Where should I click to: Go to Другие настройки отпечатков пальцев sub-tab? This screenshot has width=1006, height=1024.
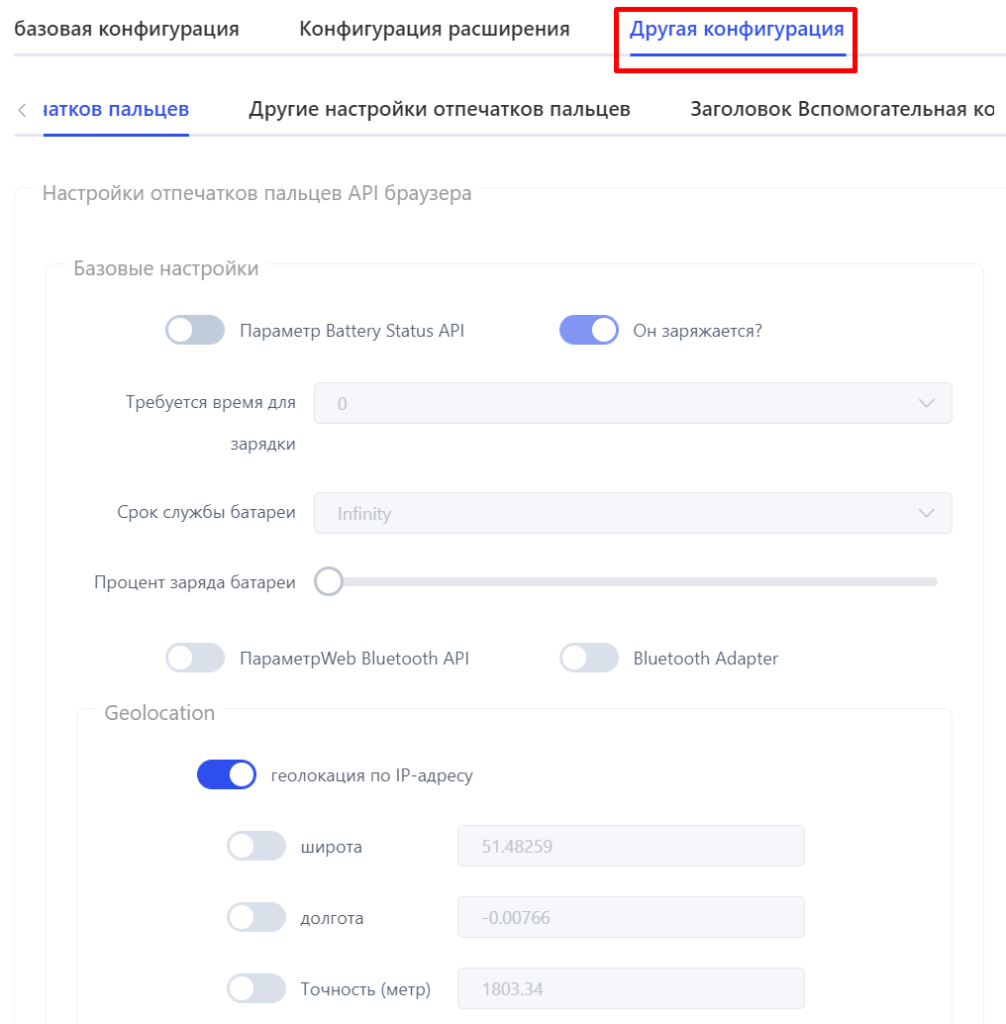pos(439,109)
